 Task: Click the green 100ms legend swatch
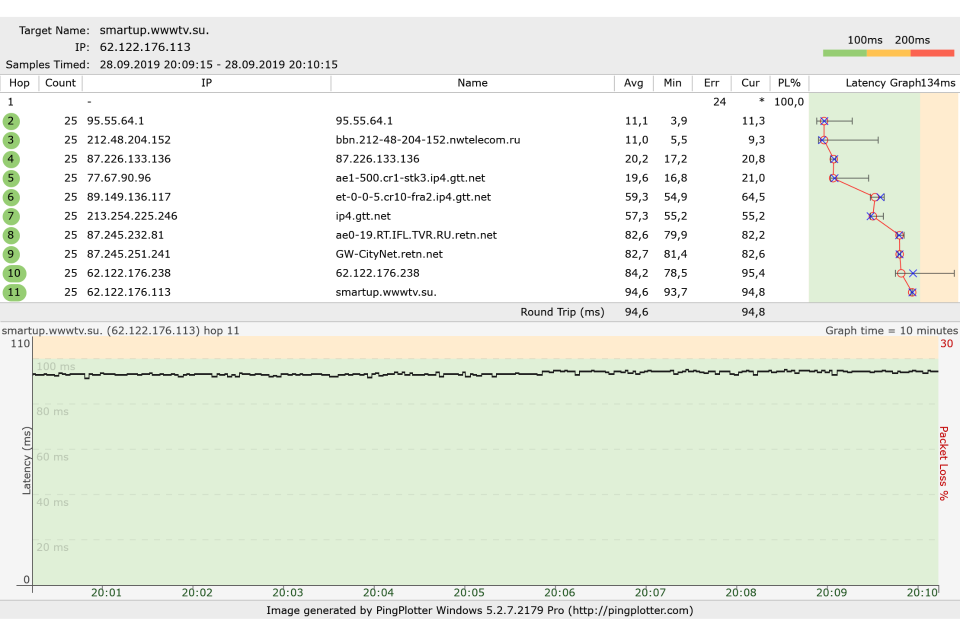[x=844, y=52]
